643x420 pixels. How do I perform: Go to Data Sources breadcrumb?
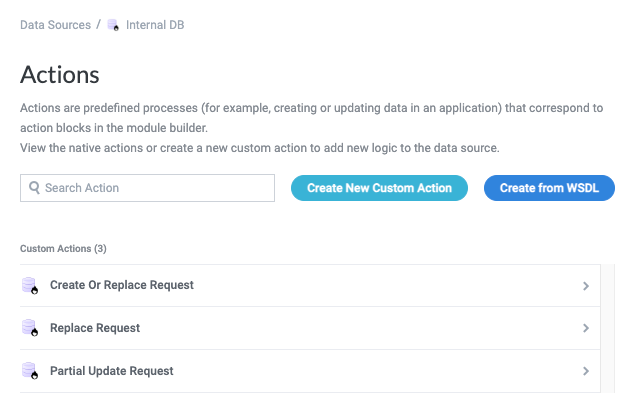[55, 25]
